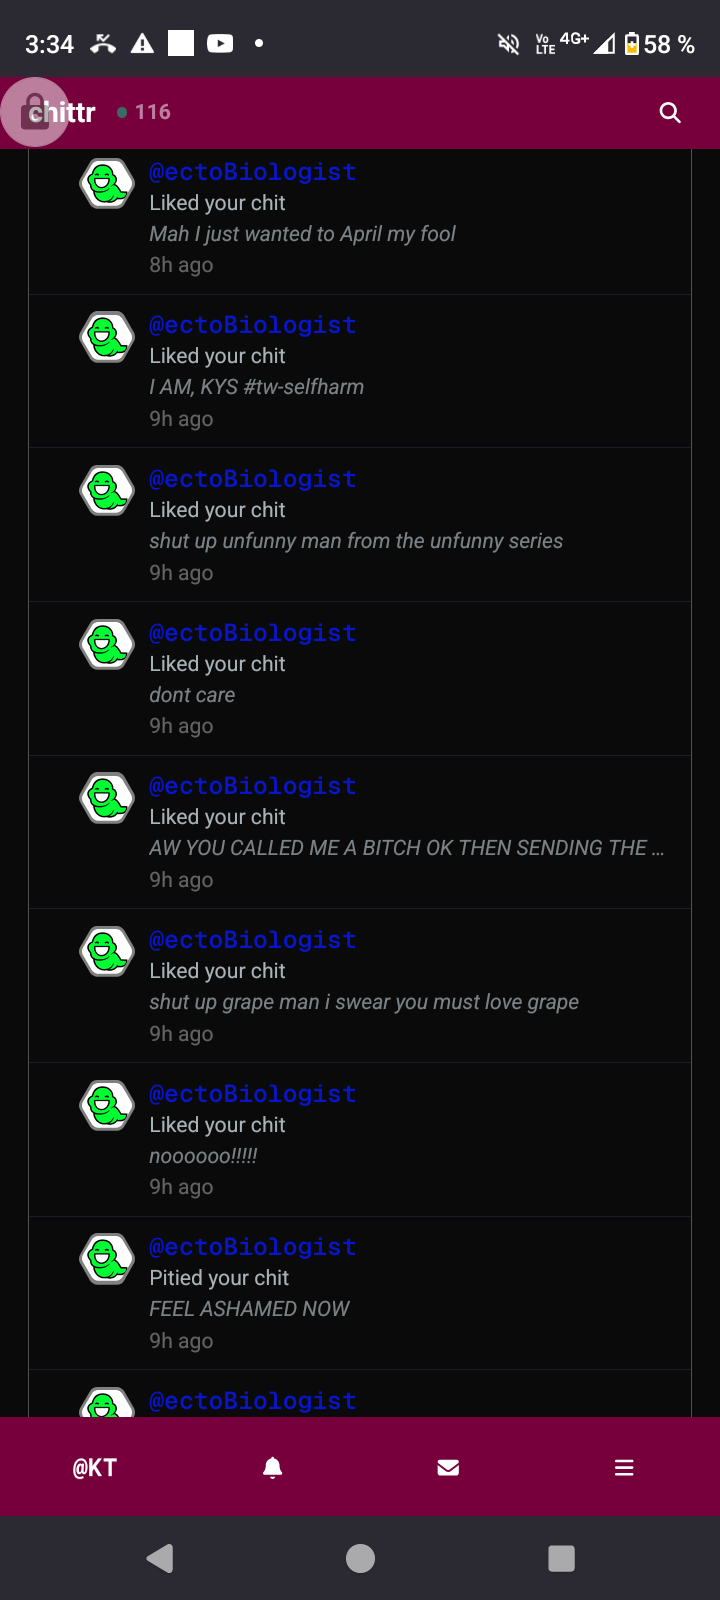This screenshot has height=1600, width=720.
Task: Open the hamburger menu icon
Action: coord(624,1467)
